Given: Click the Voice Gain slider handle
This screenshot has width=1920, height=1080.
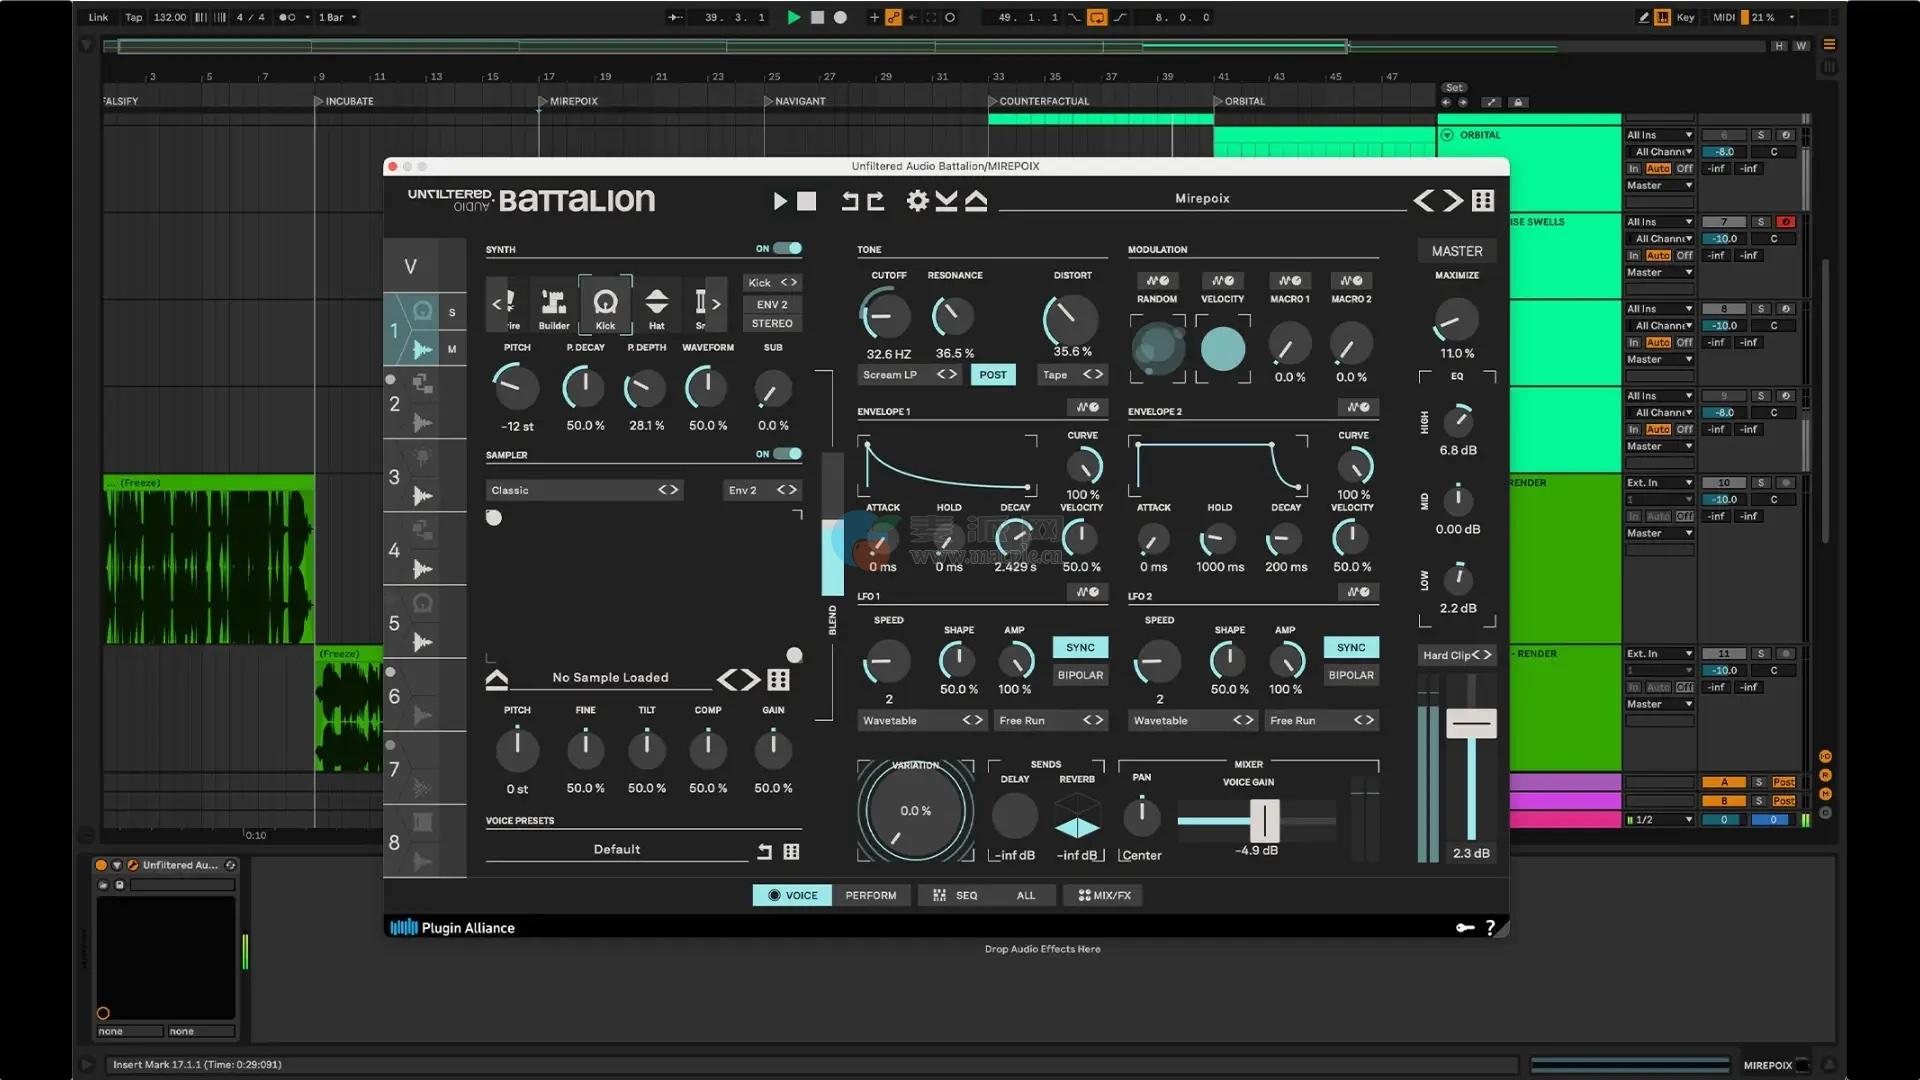Looking at the screenshot, I should pos(1264,821).
